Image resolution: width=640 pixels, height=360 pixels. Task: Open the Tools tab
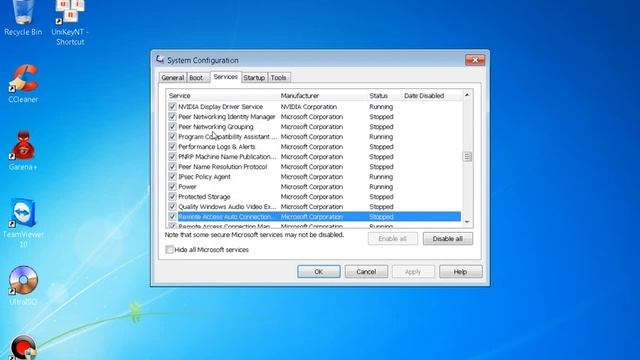[x=278, y=78]
